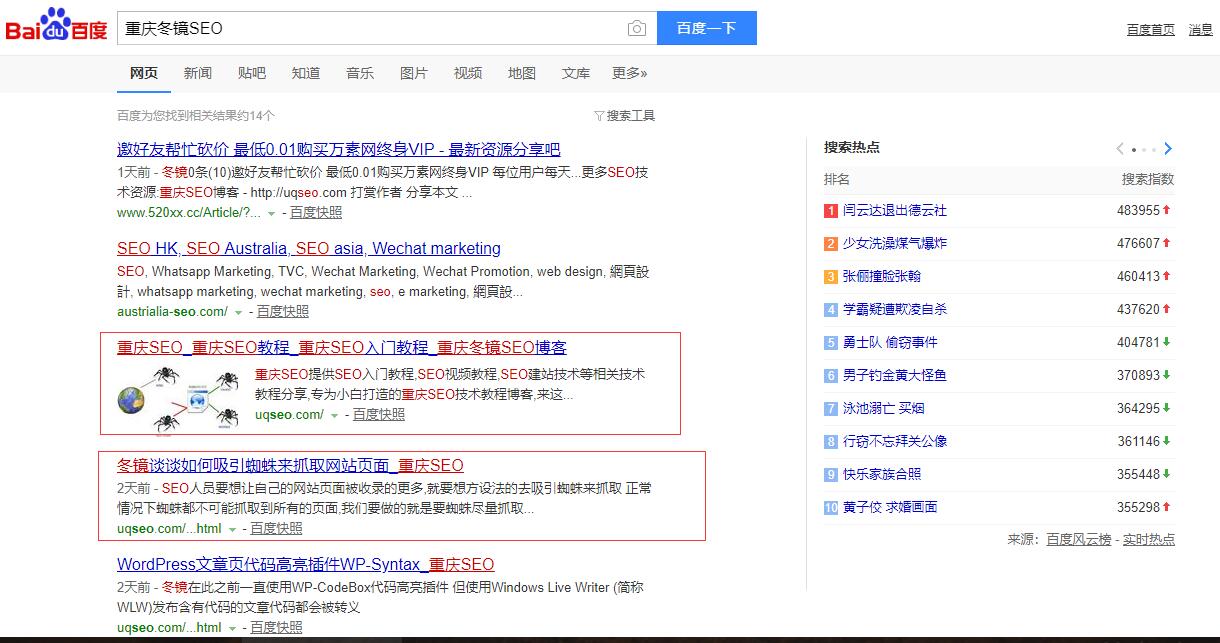Click the spider diagram thumbnail image

tap(179, 400)
